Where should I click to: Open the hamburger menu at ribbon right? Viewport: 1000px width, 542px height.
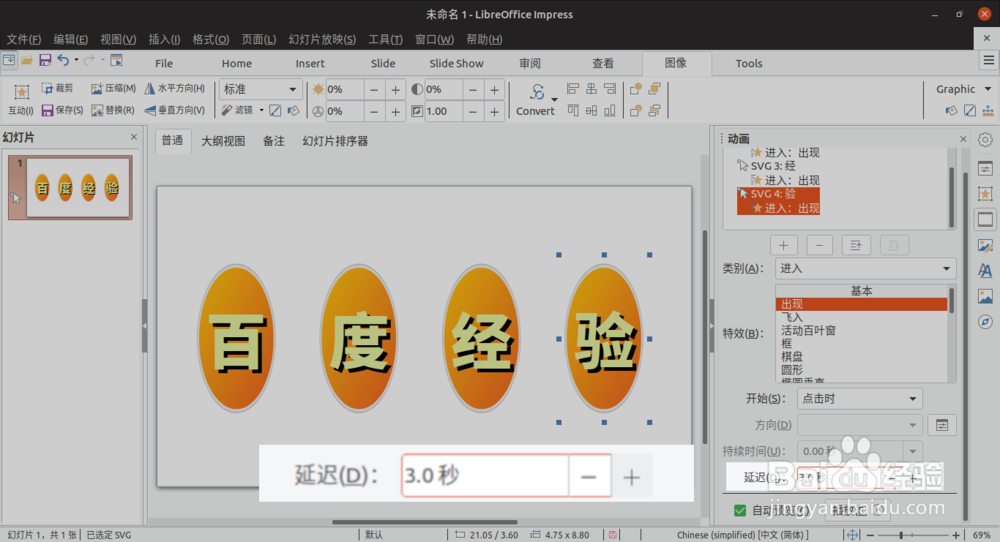(989, 61)
